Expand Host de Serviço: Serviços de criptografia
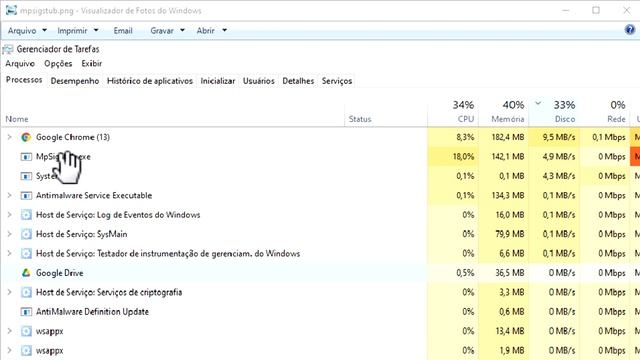 click(9, 292)
